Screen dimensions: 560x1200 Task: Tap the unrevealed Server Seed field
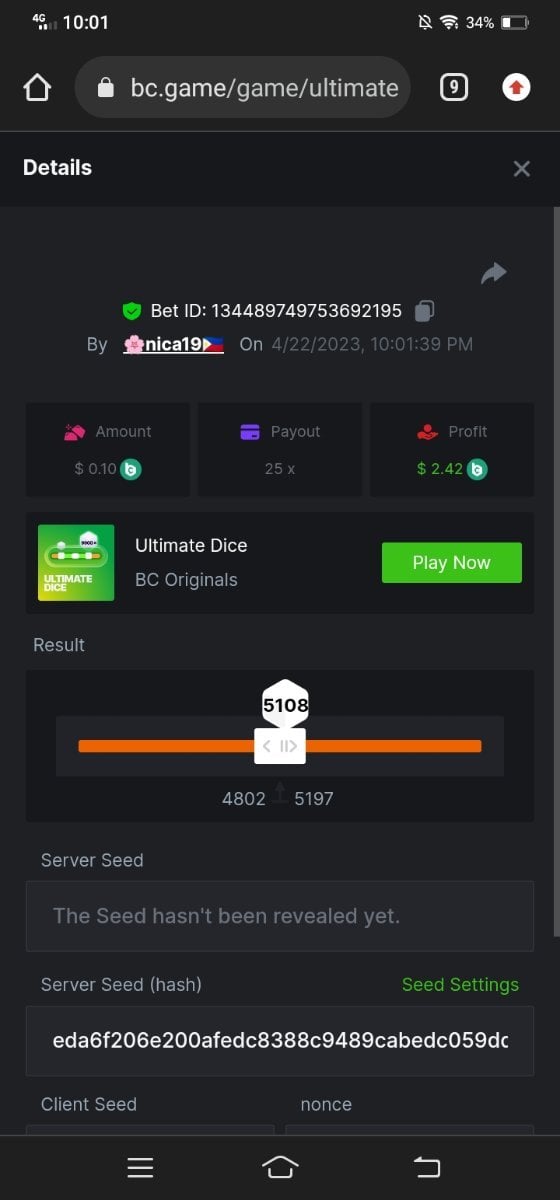[x=280, y=916]
